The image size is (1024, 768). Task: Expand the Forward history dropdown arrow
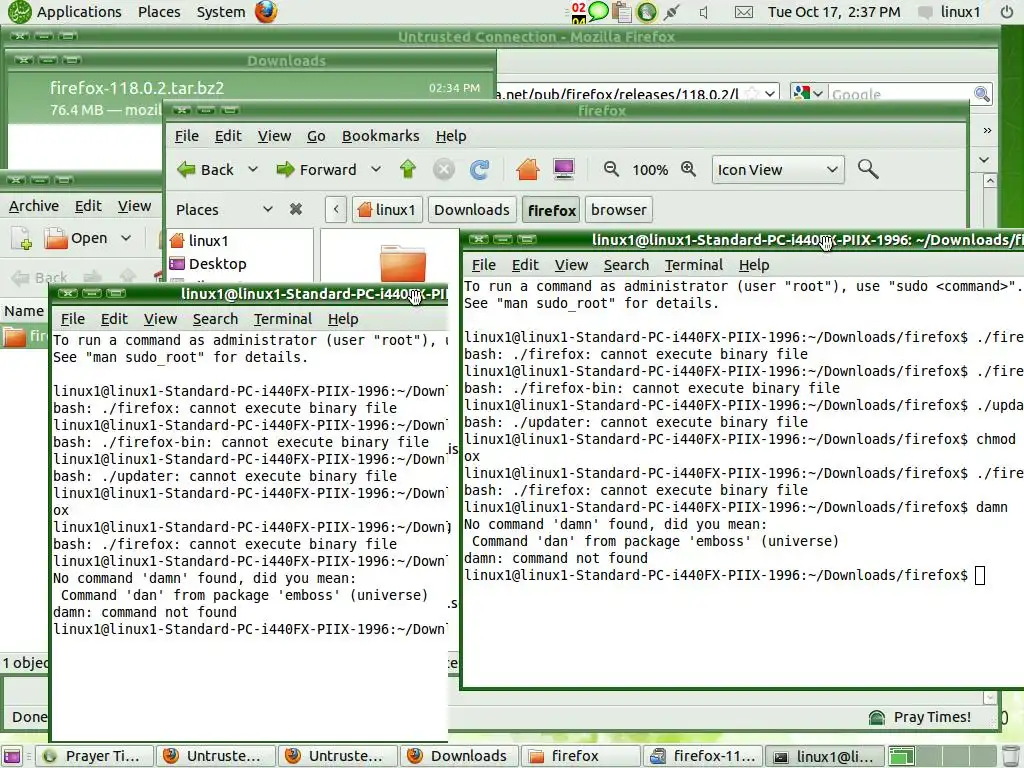pyautogui.click(x=376, y=170)
